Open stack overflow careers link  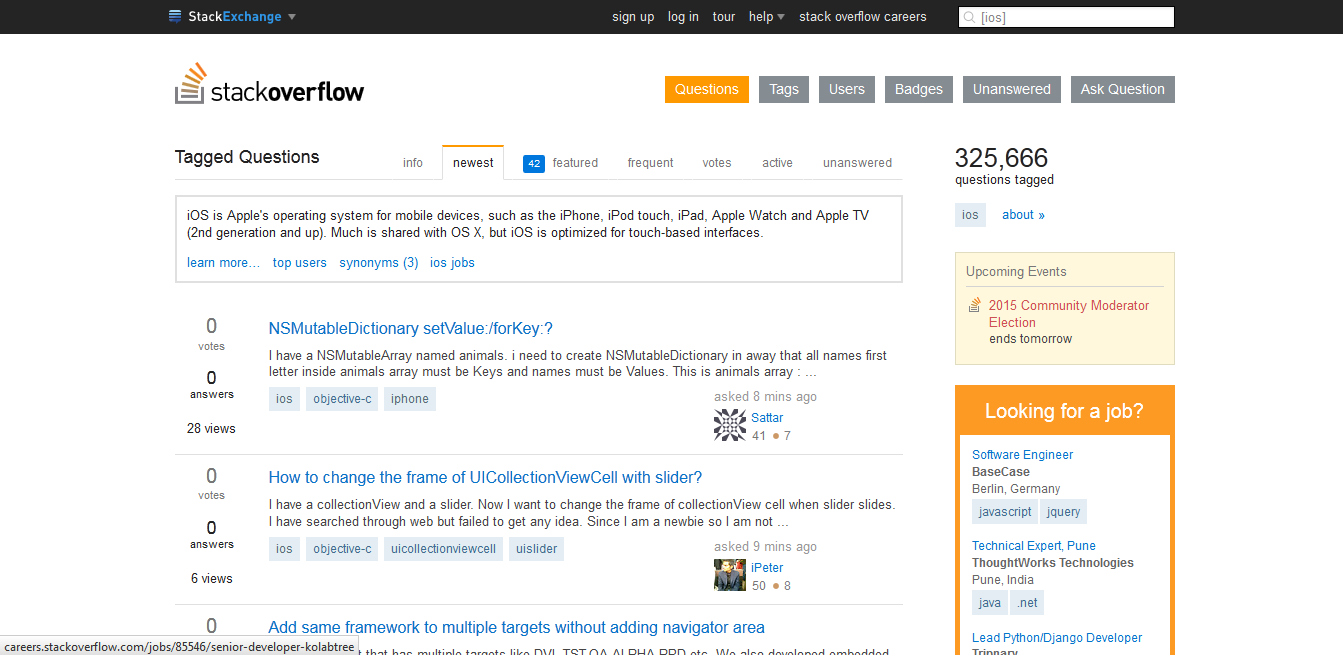pos(863,17)
